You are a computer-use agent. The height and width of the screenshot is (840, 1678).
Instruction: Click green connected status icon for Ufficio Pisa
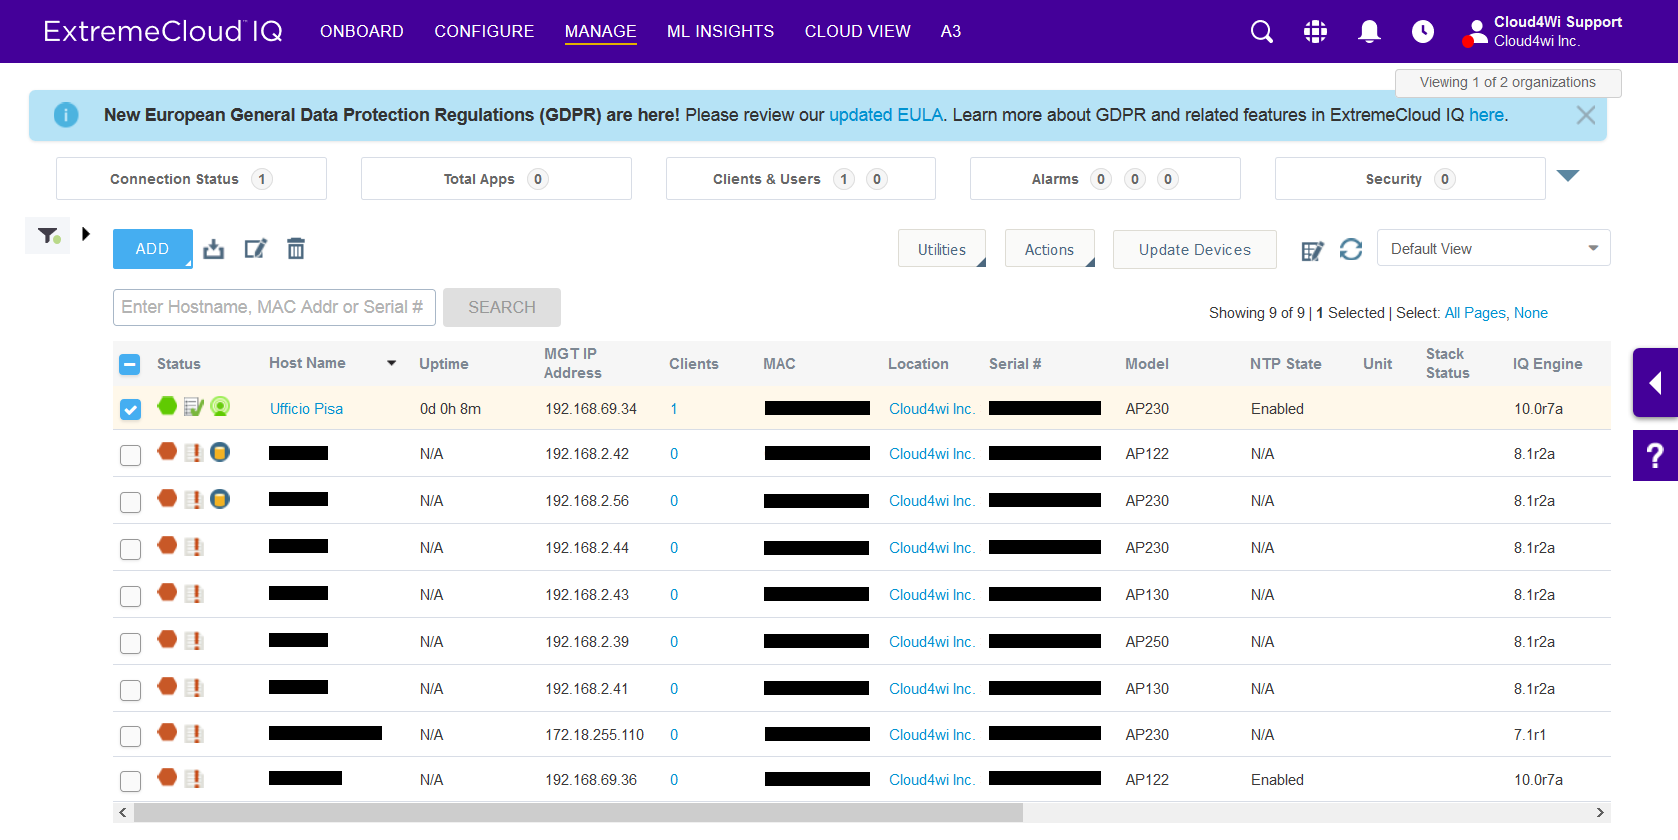pyautogui.click(x=167, y=406)
